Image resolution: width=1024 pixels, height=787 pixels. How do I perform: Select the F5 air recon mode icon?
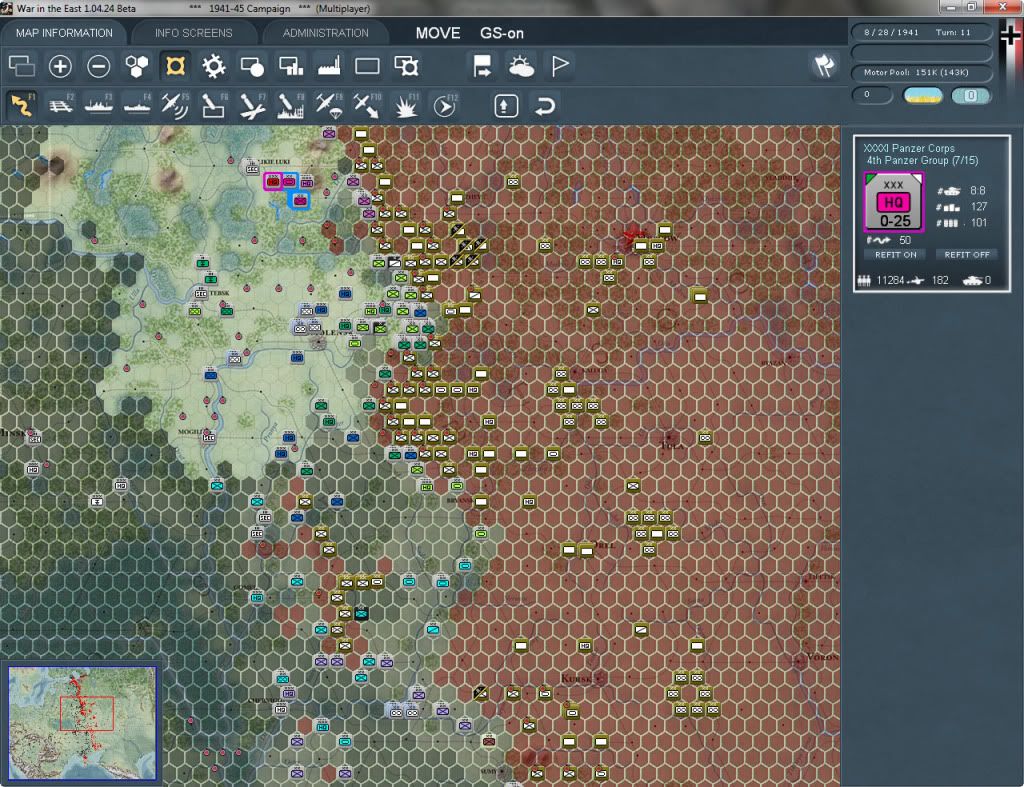(175, 105)
